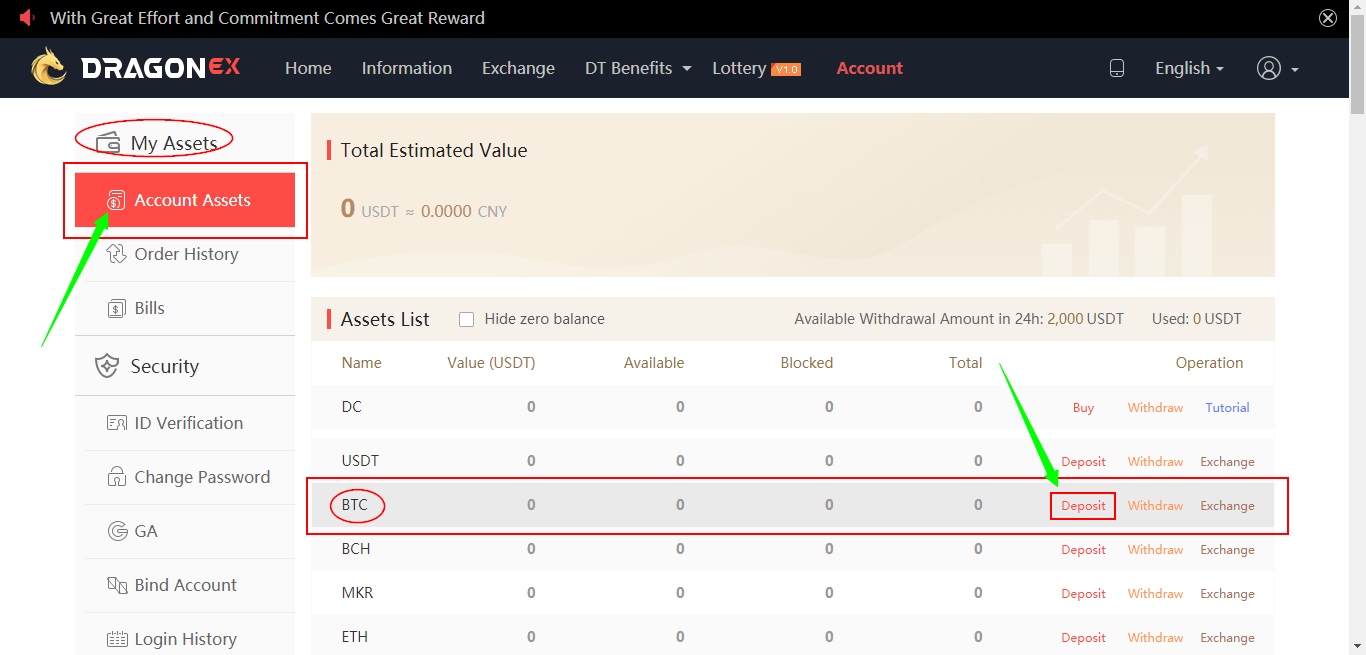Screen dimensions: 1366x655
Task: Click the announcement speaker icon
Action: coord(27,18)
